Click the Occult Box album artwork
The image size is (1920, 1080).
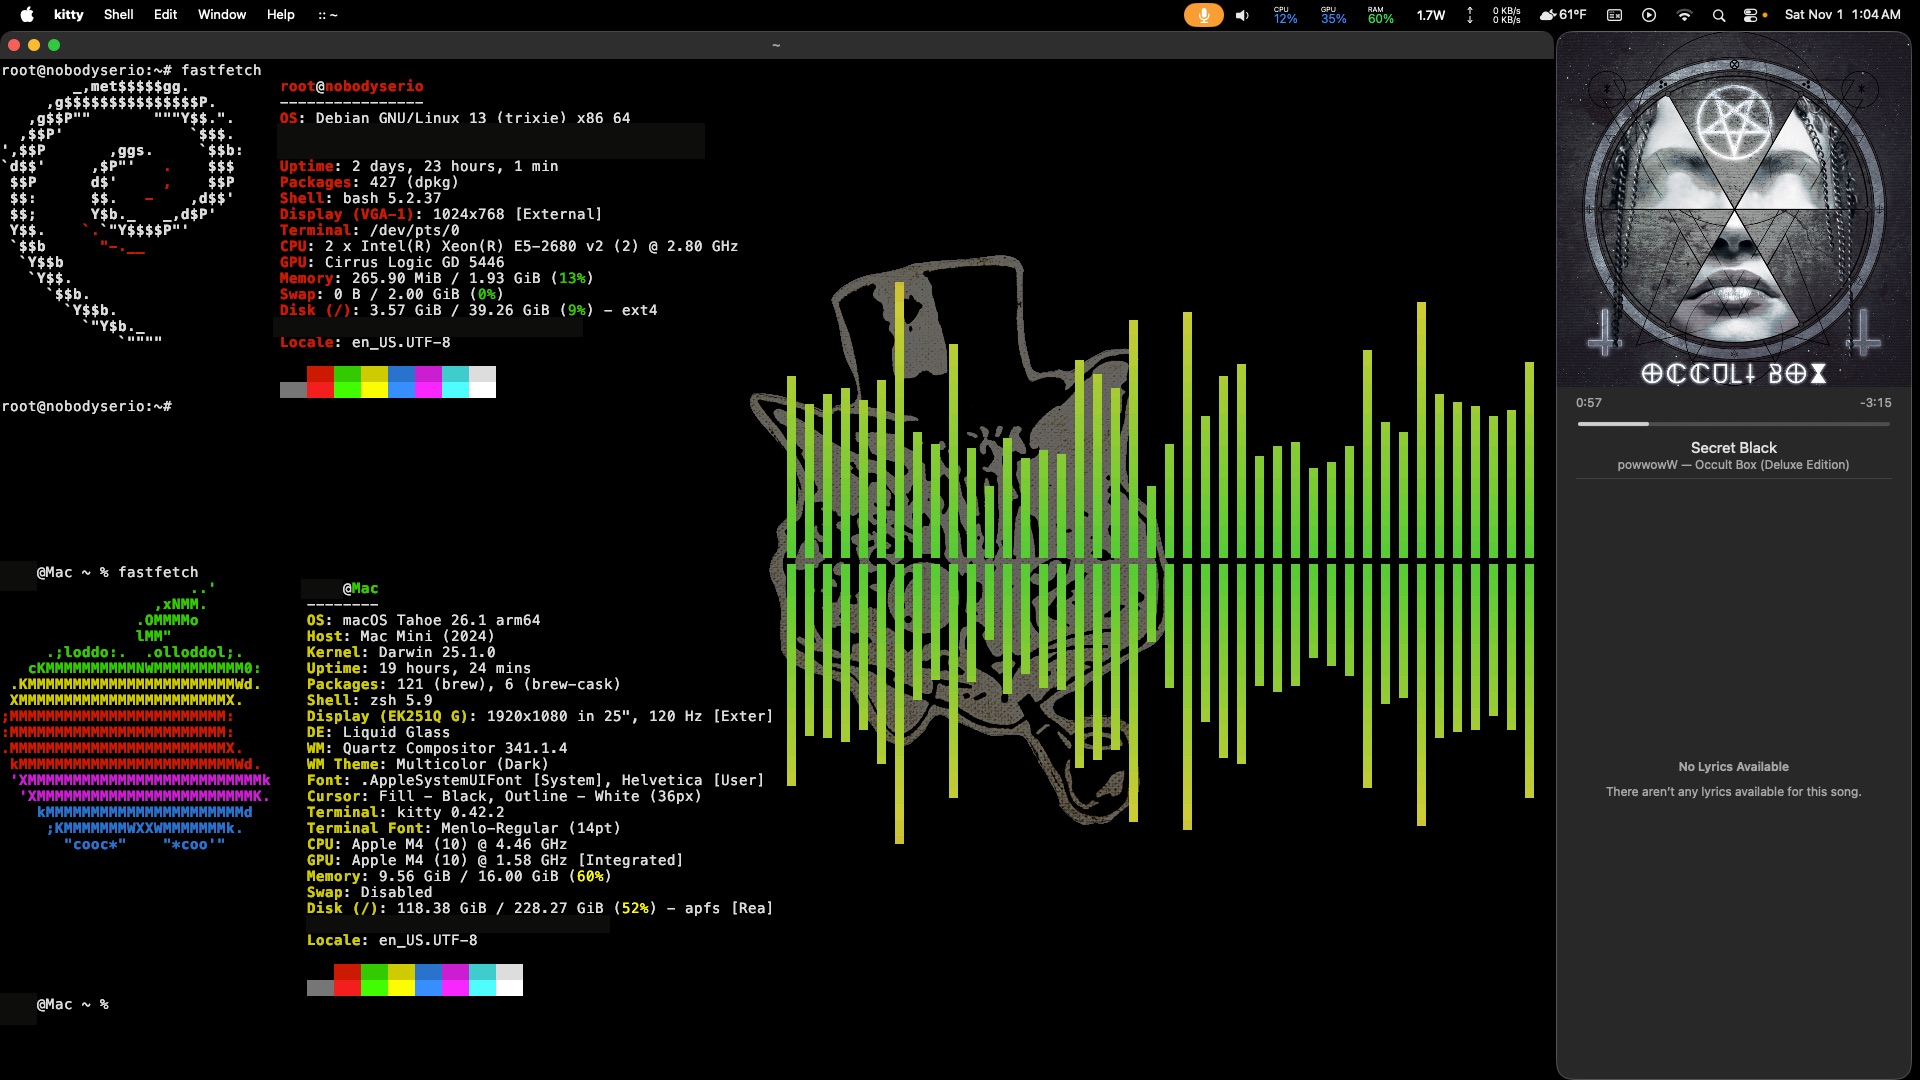(1733, 212)
